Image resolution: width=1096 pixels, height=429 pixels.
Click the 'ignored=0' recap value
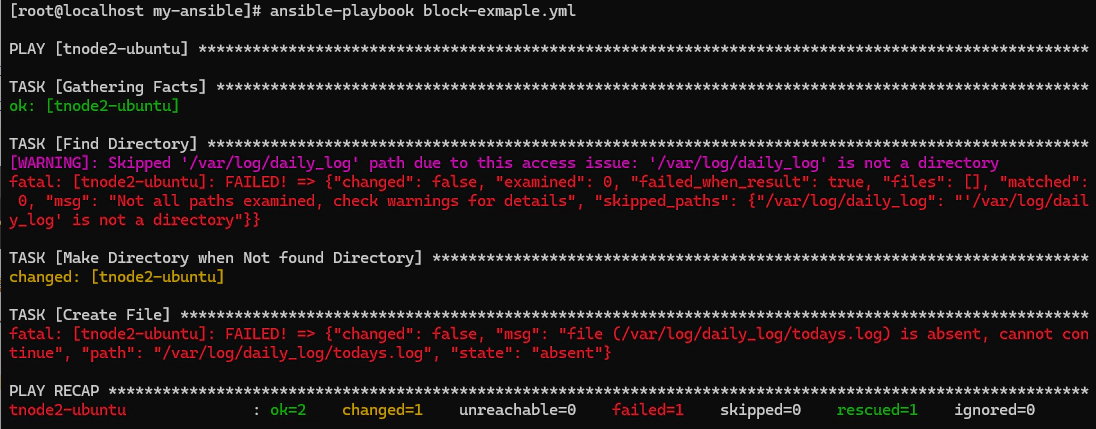pyautogui.click(x=995, y=410)
